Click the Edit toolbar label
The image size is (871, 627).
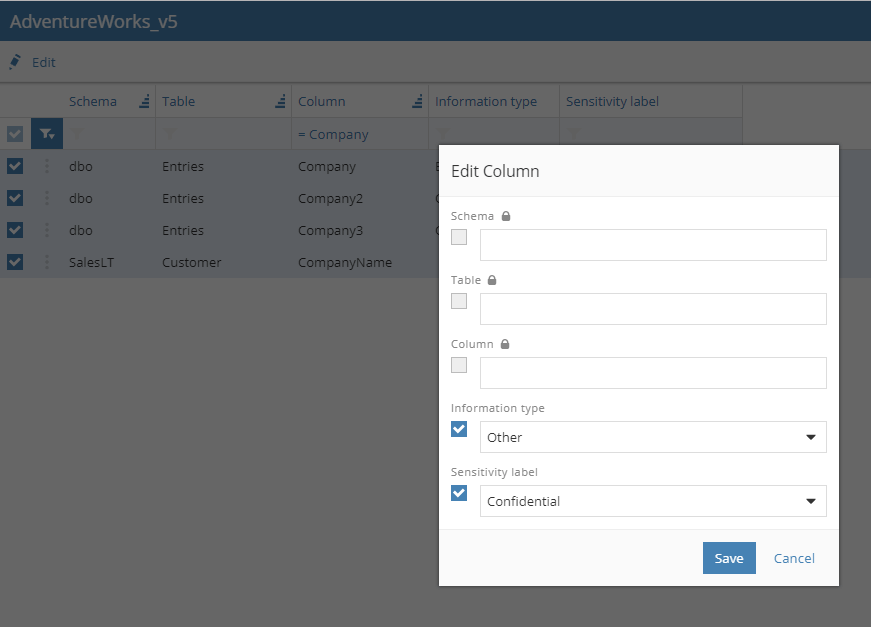(x=44, y=62)
